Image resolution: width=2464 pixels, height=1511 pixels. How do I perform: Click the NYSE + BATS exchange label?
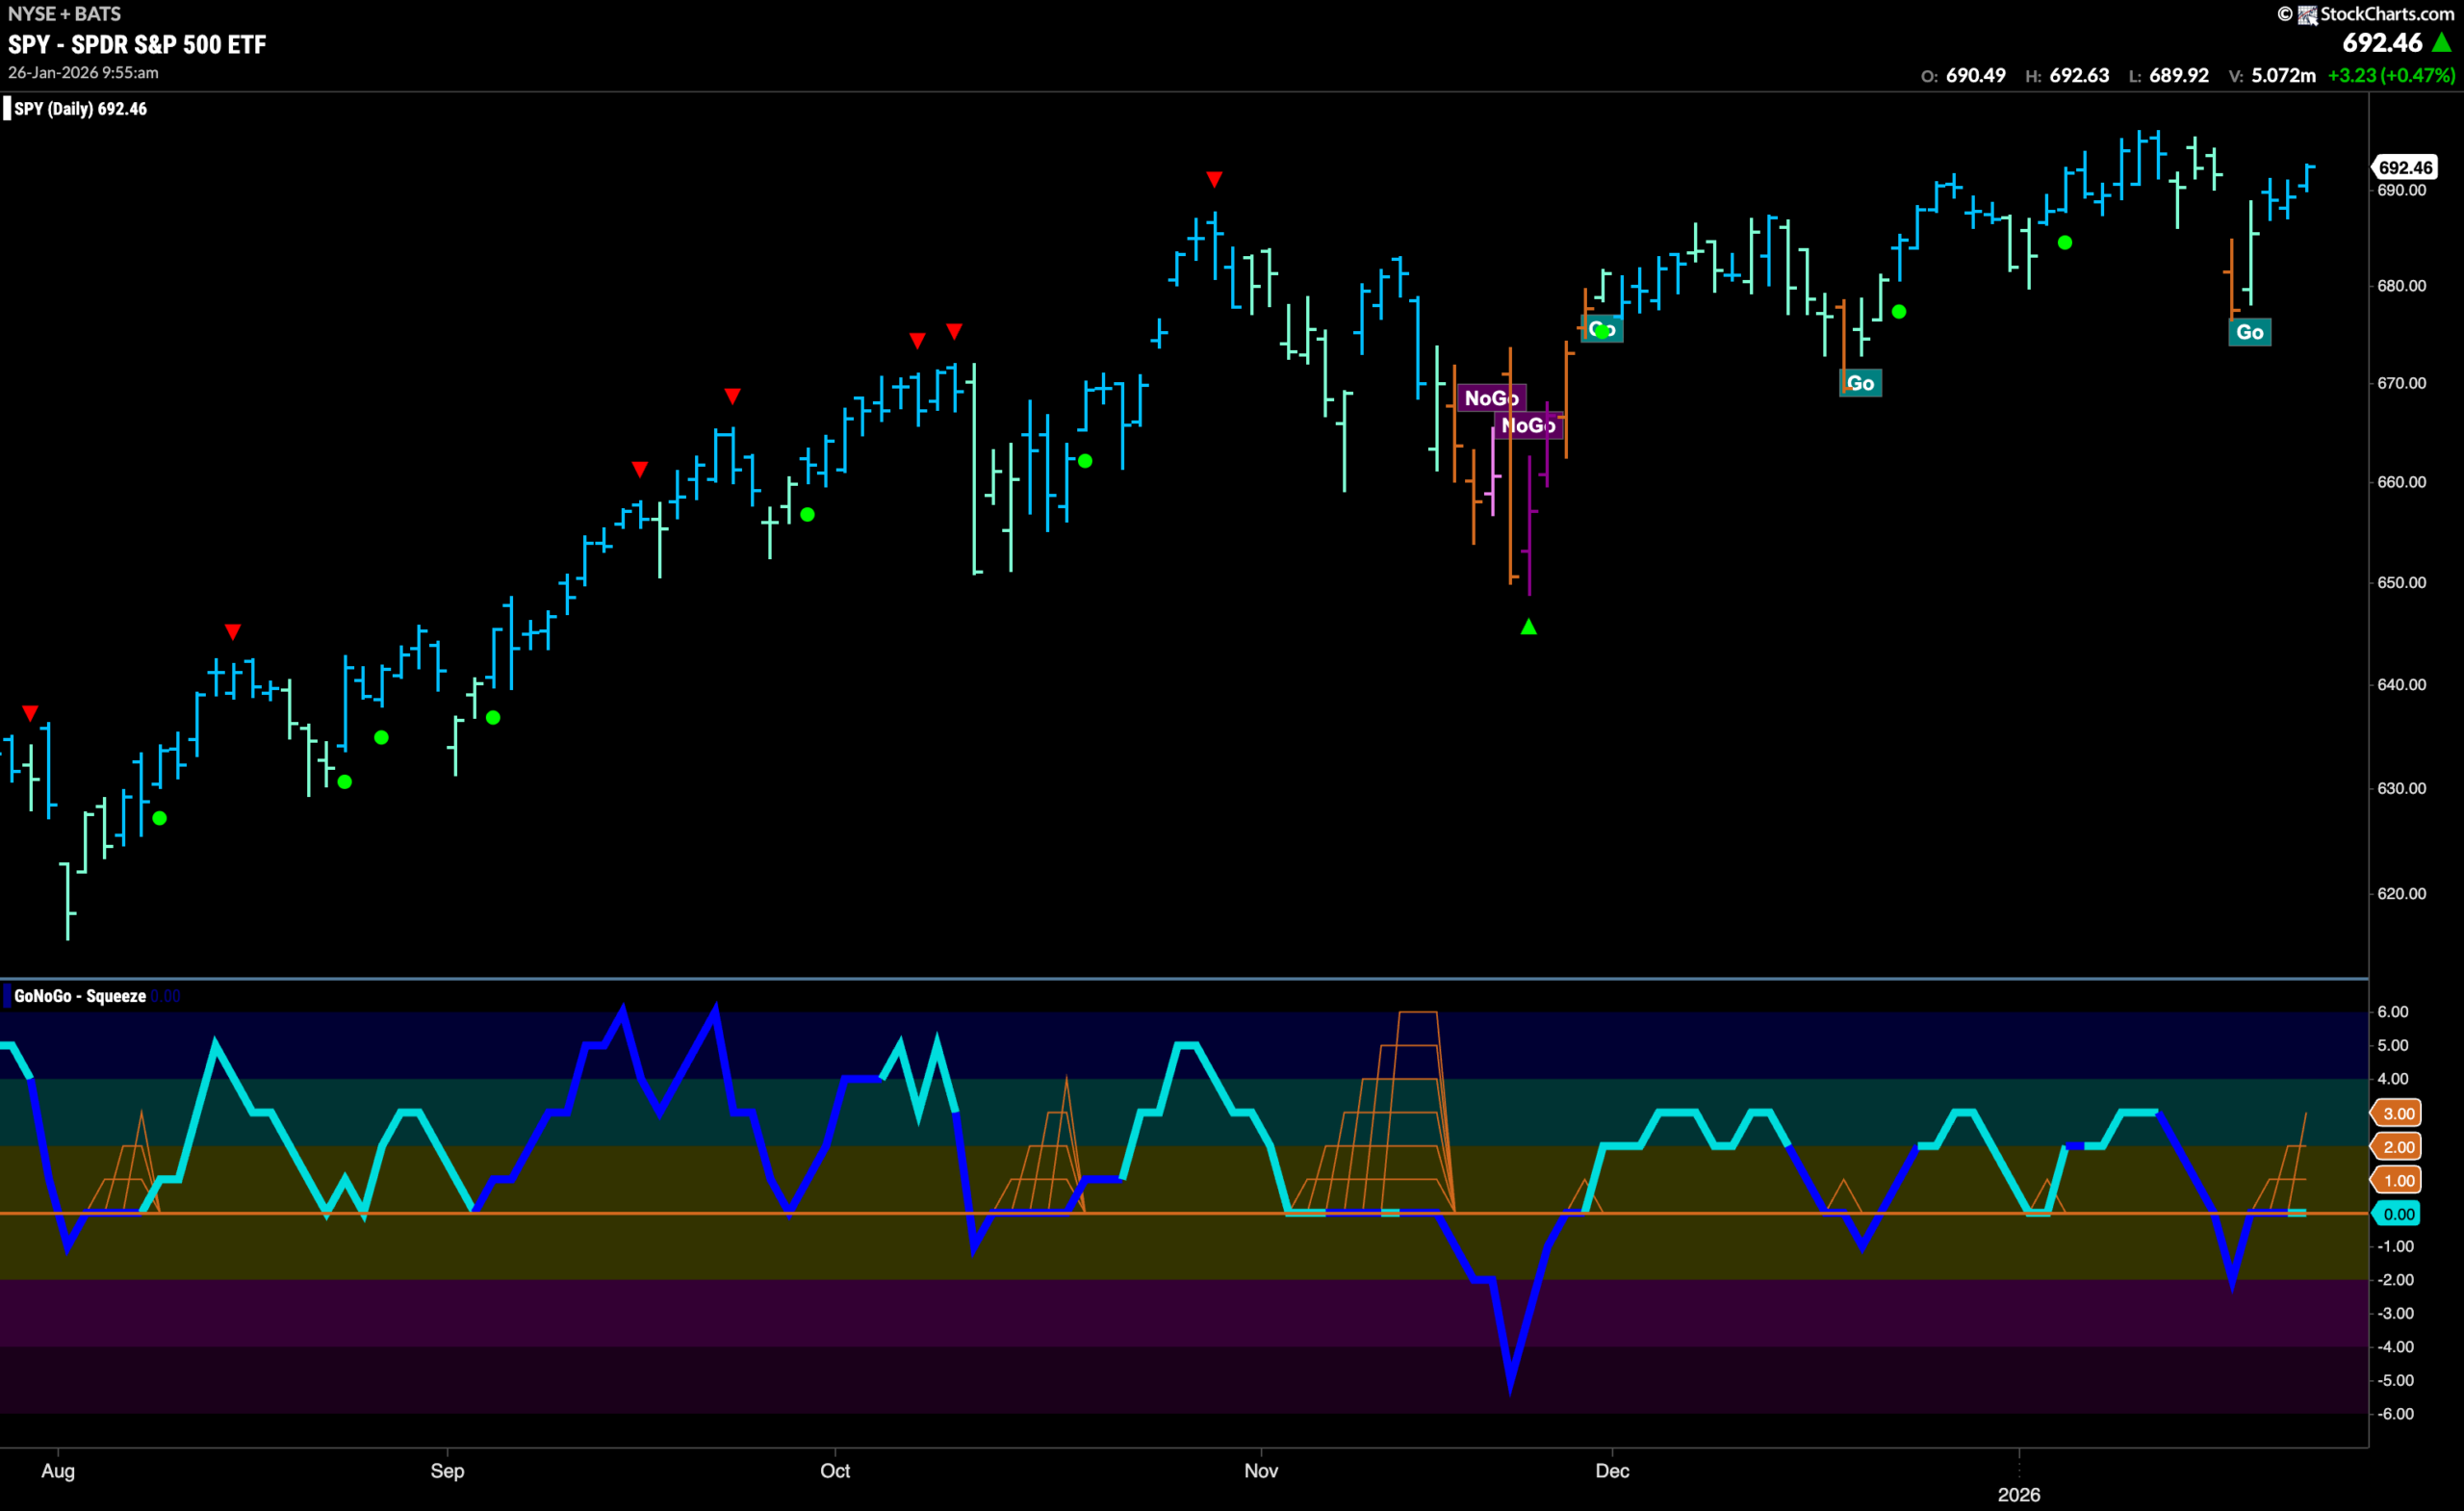point(64,14)
